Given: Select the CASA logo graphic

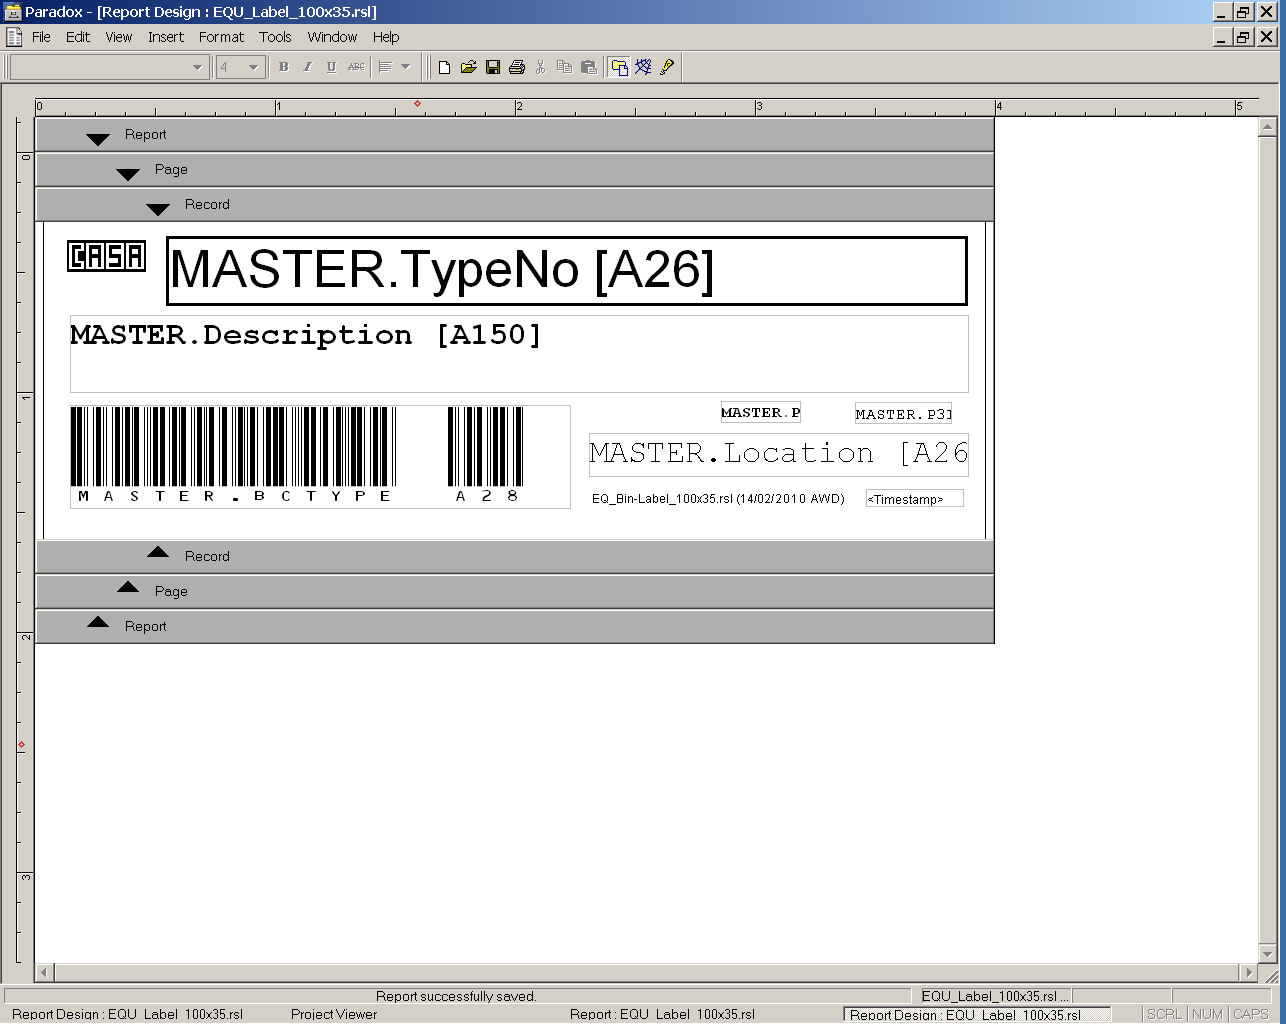Looking at the screenshot, I should (106, 256).
